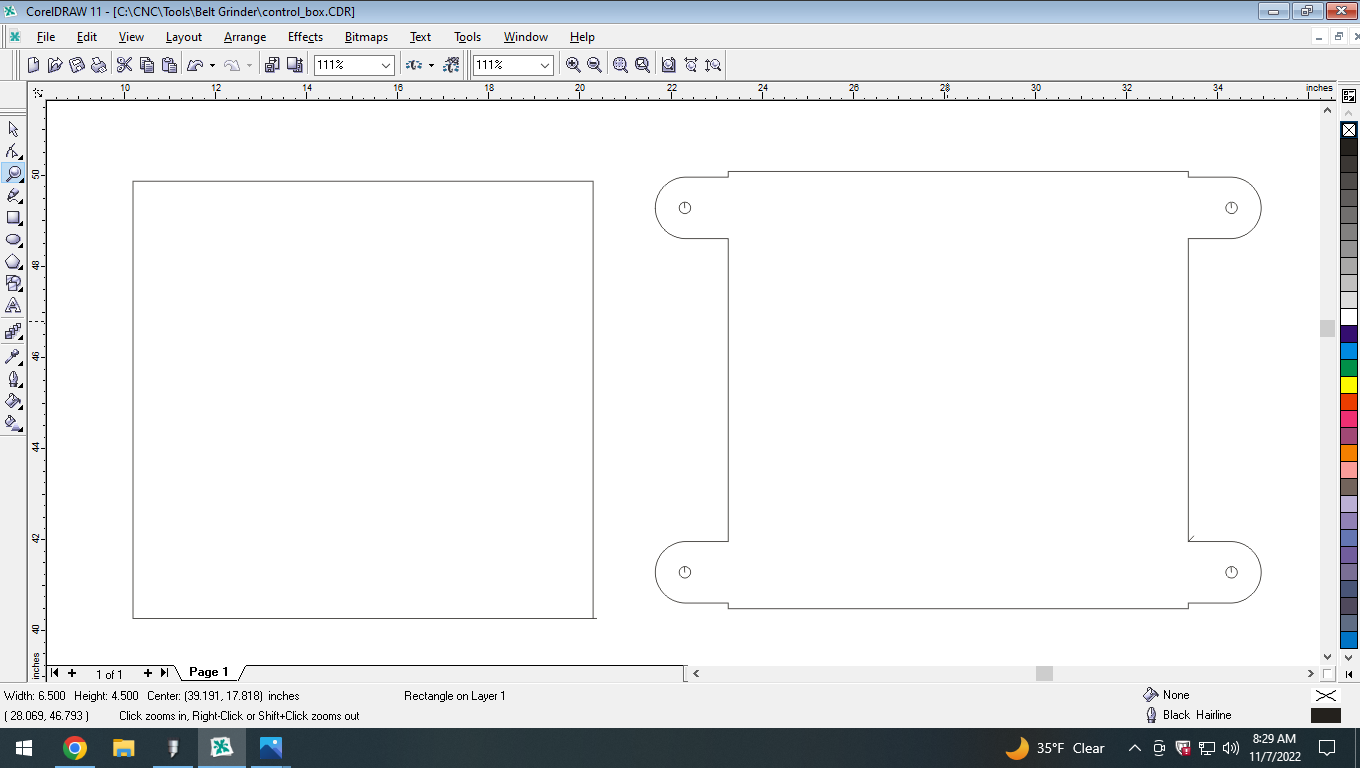Open the Eyedropper tool
The image size is (1360, 768).
14,357
